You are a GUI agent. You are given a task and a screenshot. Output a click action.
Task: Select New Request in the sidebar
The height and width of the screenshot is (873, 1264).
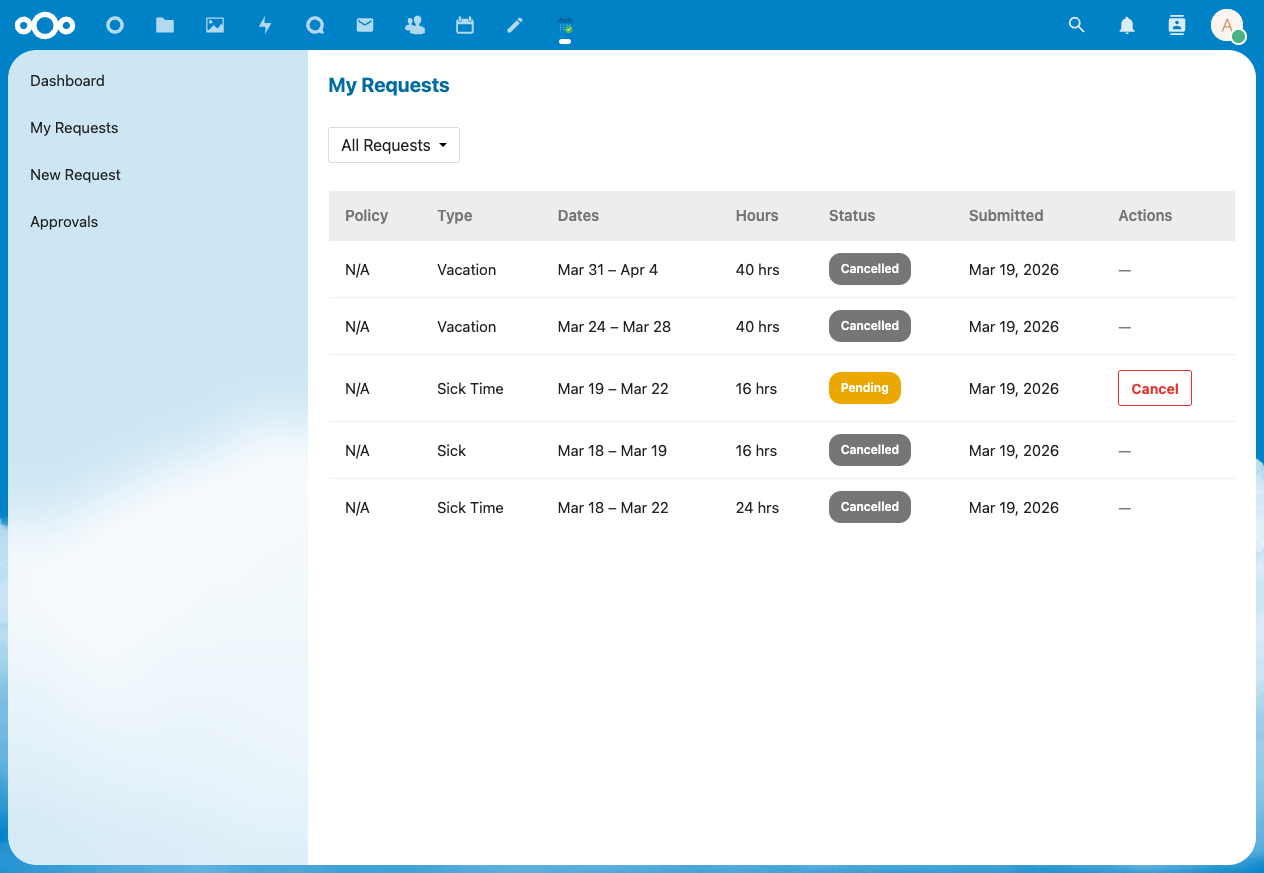[x=75, y=174]
